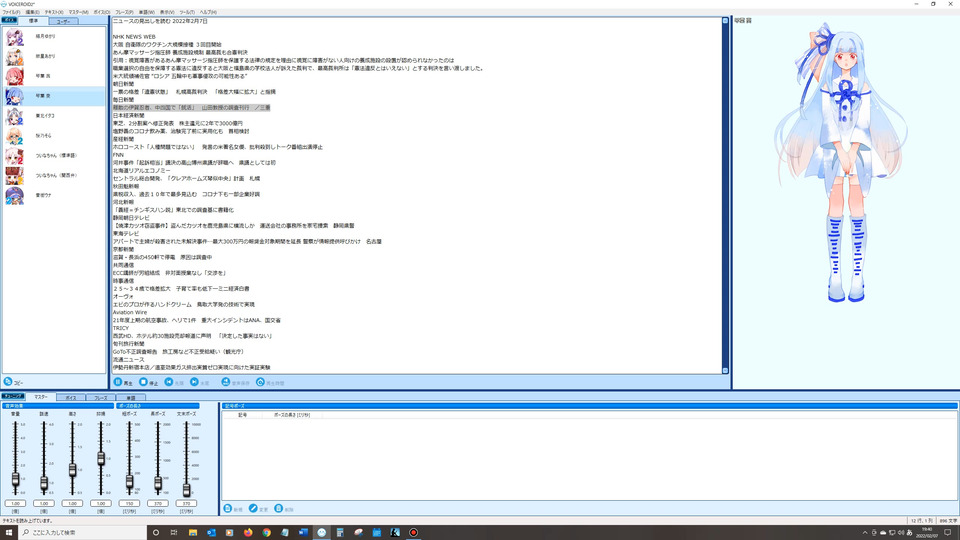The width and height of the screenshot is (960, 540).
Task: Click the 音声保存 save audio icon
Action: pos(226,382)
